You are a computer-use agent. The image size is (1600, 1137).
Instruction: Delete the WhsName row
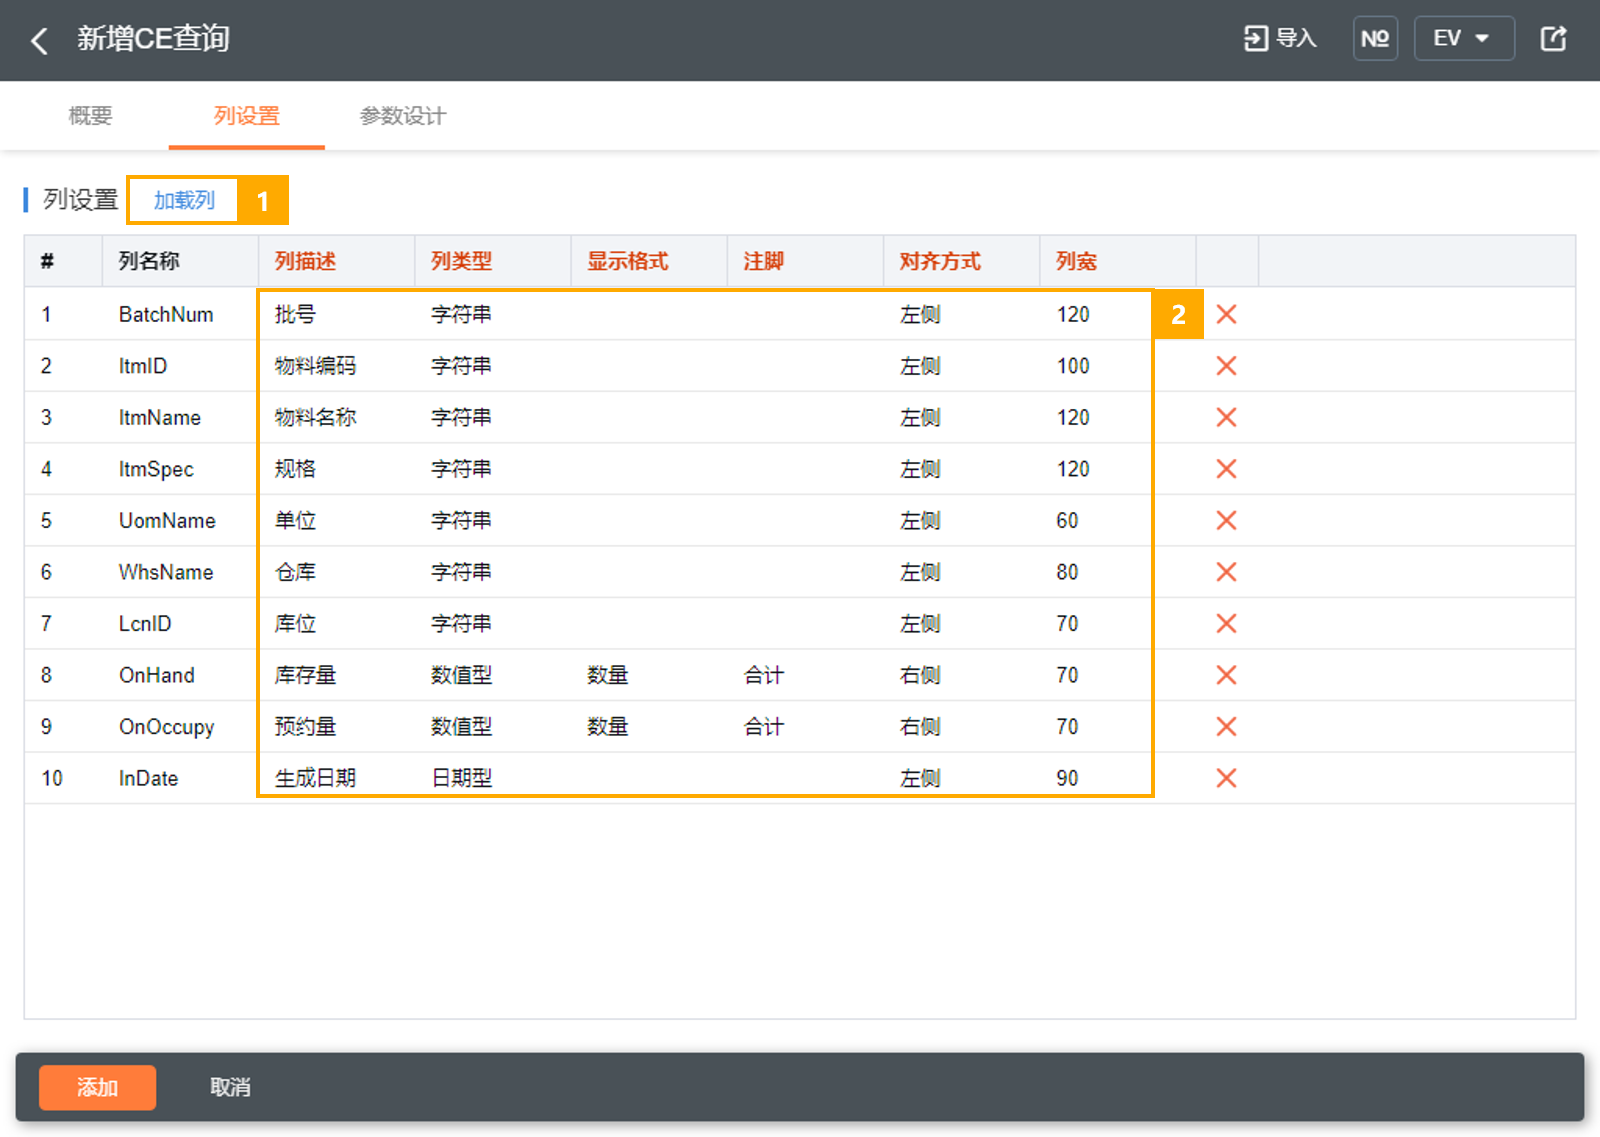tap(1226, 572)
